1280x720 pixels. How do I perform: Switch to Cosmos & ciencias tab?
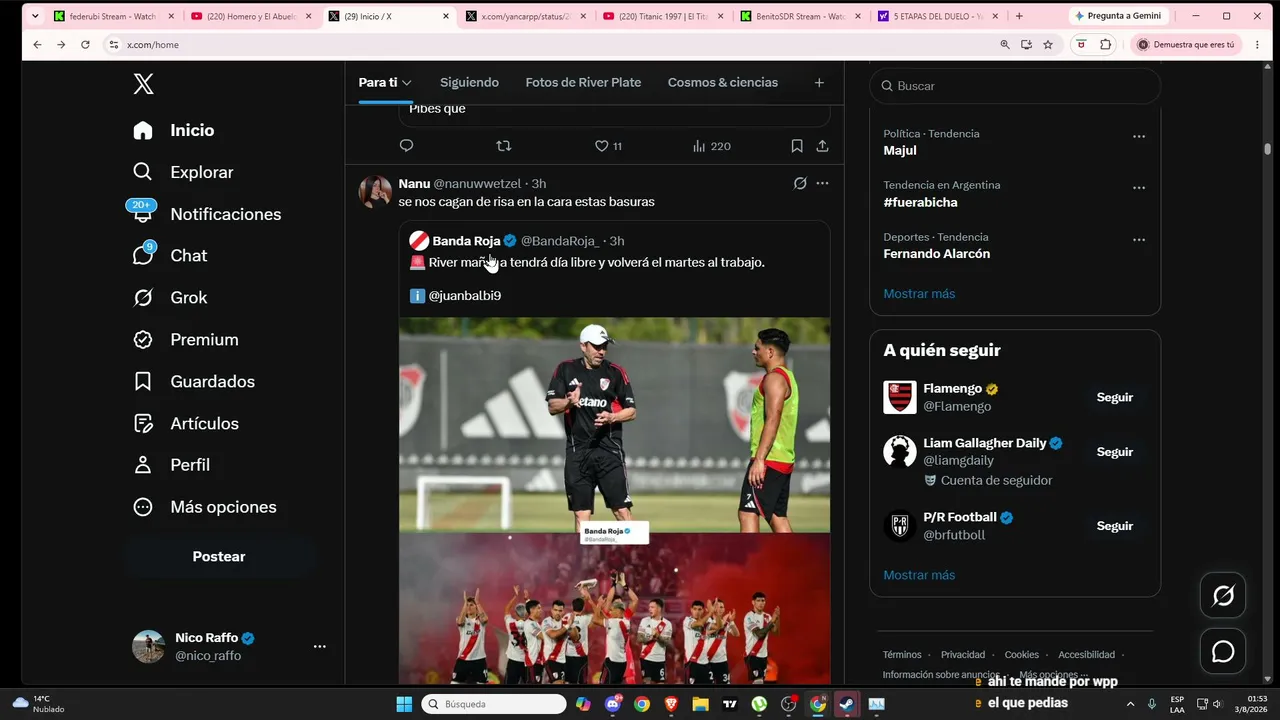(x=723, y=82)
